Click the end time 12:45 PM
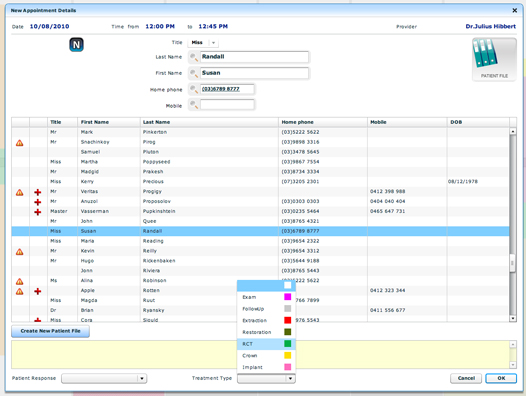This screenshot has height=396, width=526. click(213, 26)
